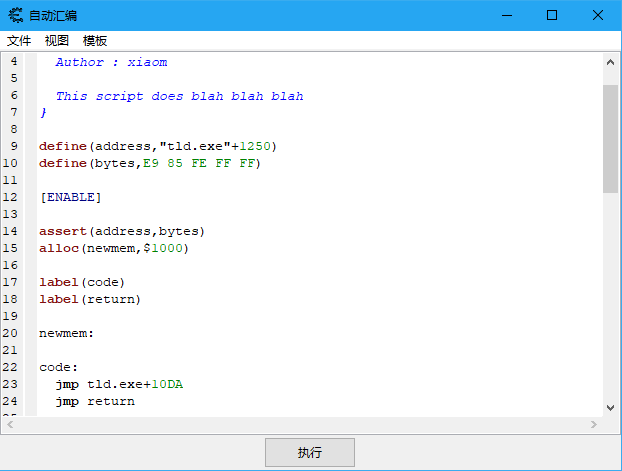Screen dimensions: 622x471
Task: Click the horizontal scrollbar right arrow
Action: 594,424
